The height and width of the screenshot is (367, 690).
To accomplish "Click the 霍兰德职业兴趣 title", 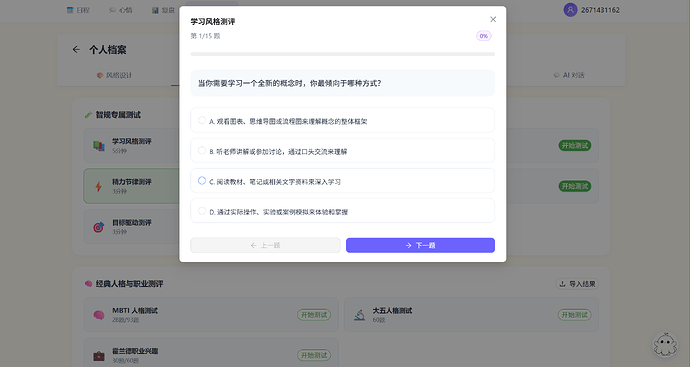I will (135, 351).
